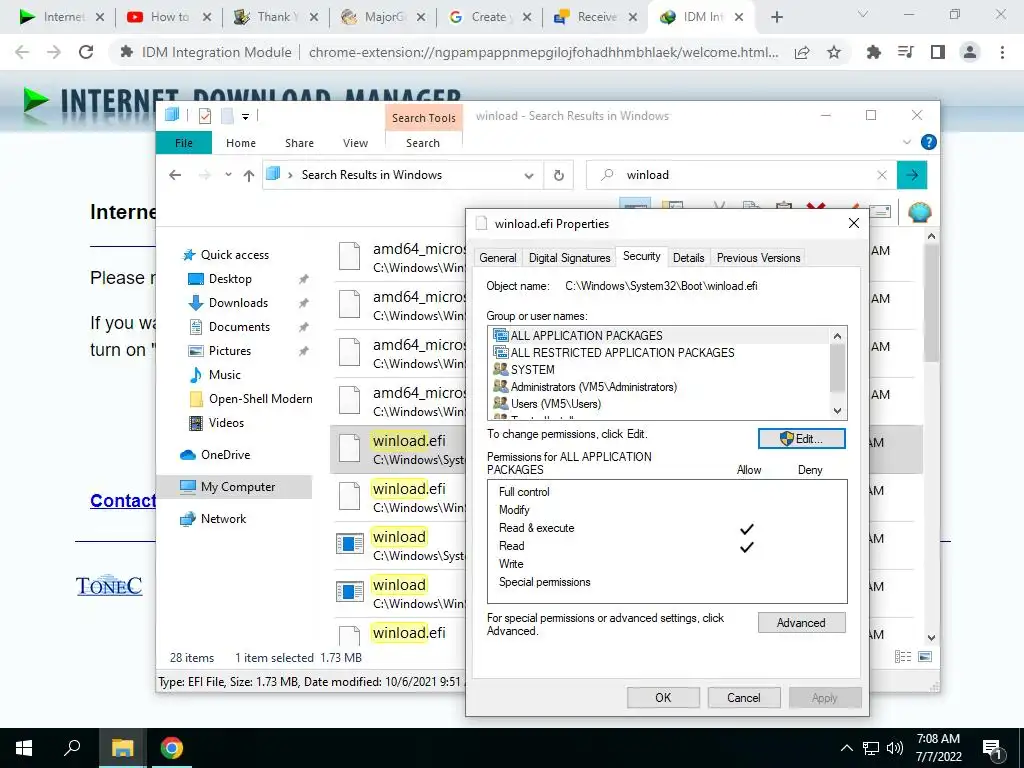This screenshot has height=768, width=1024.
Task: Click the Tonec logo link
Action: click(x=109, y=585)
